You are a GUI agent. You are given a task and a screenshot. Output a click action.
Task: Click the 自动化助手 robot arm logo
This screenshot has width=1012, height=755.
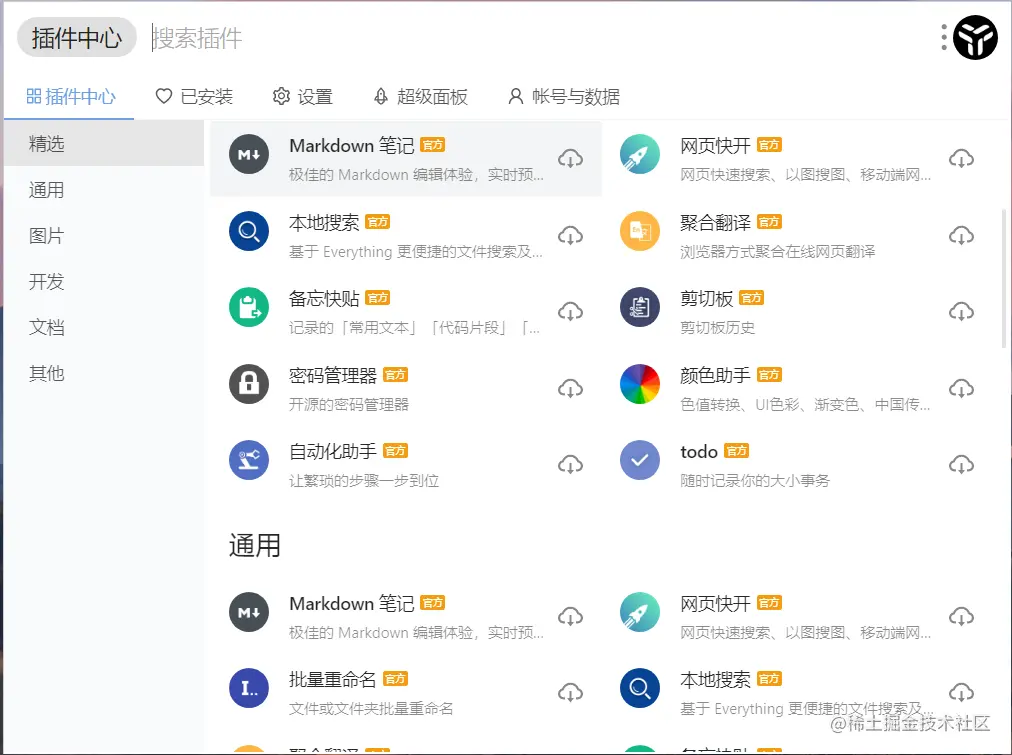[x=249, y=460]
